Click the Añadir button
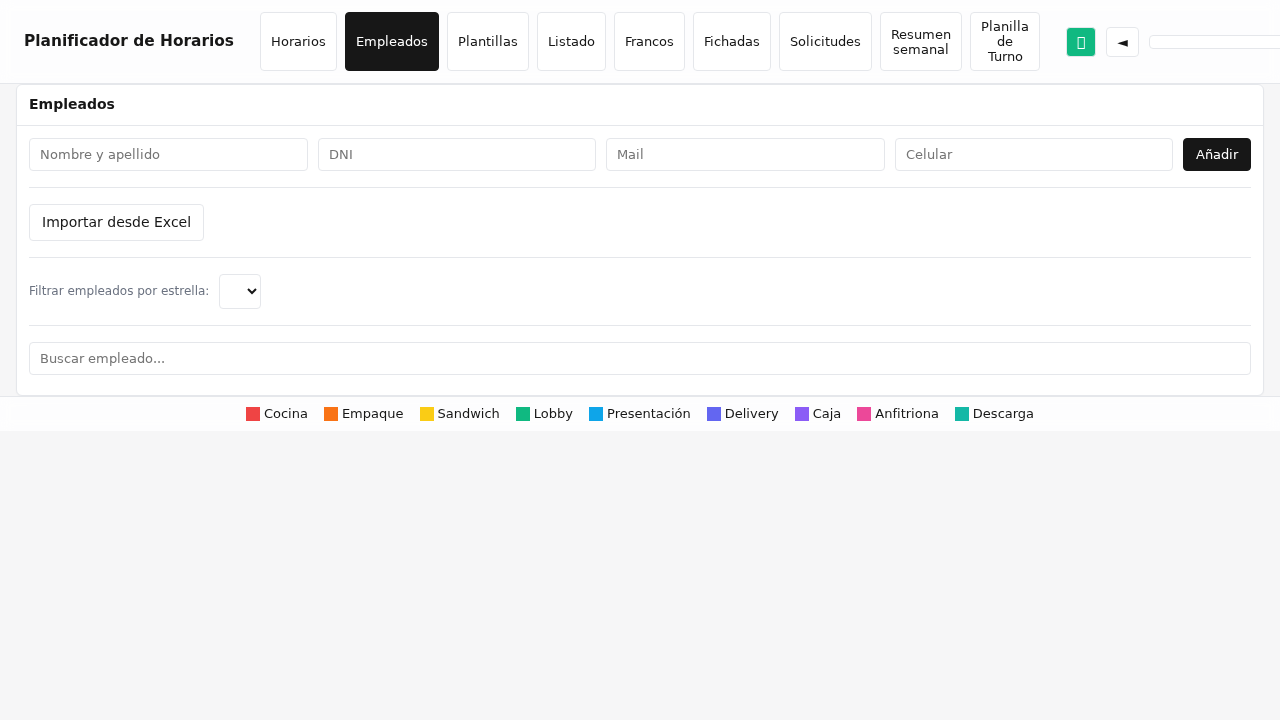This screenshot has width=1280, height=720. (x=1217, y=155)
